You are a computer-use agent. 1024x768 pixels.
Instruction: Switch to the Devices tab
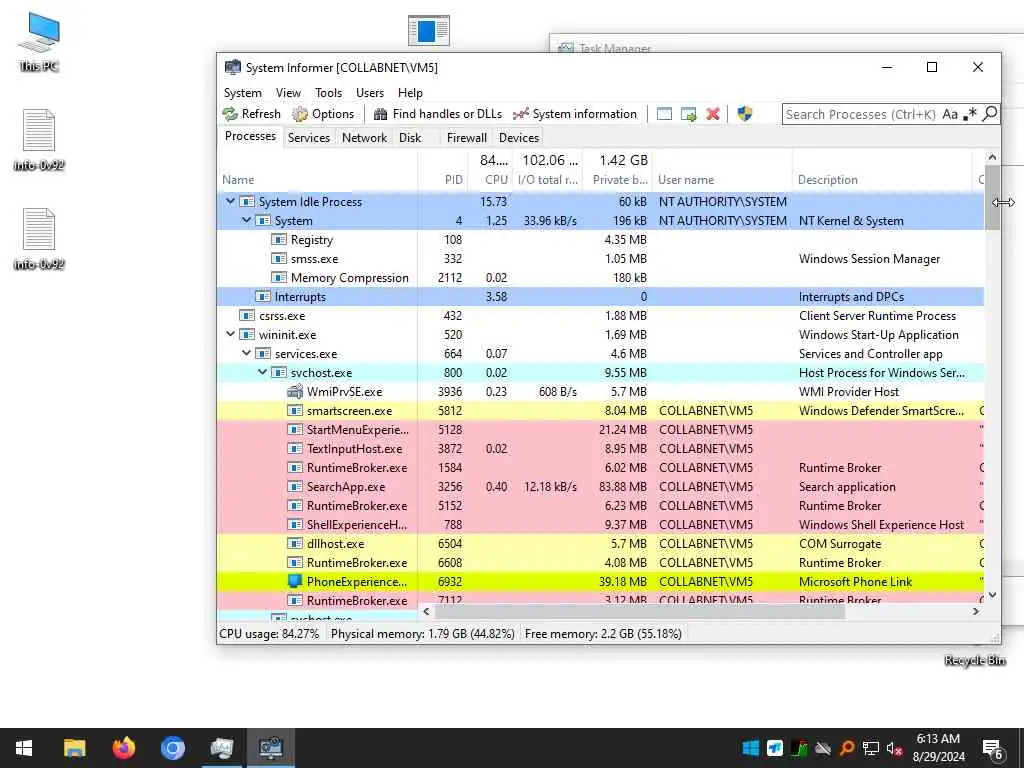[519, 138]
